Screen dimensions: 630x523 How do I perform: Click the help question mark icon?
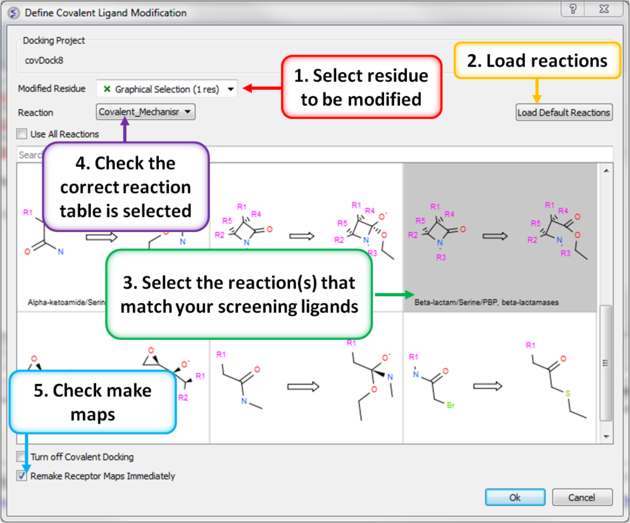(573, 9)
